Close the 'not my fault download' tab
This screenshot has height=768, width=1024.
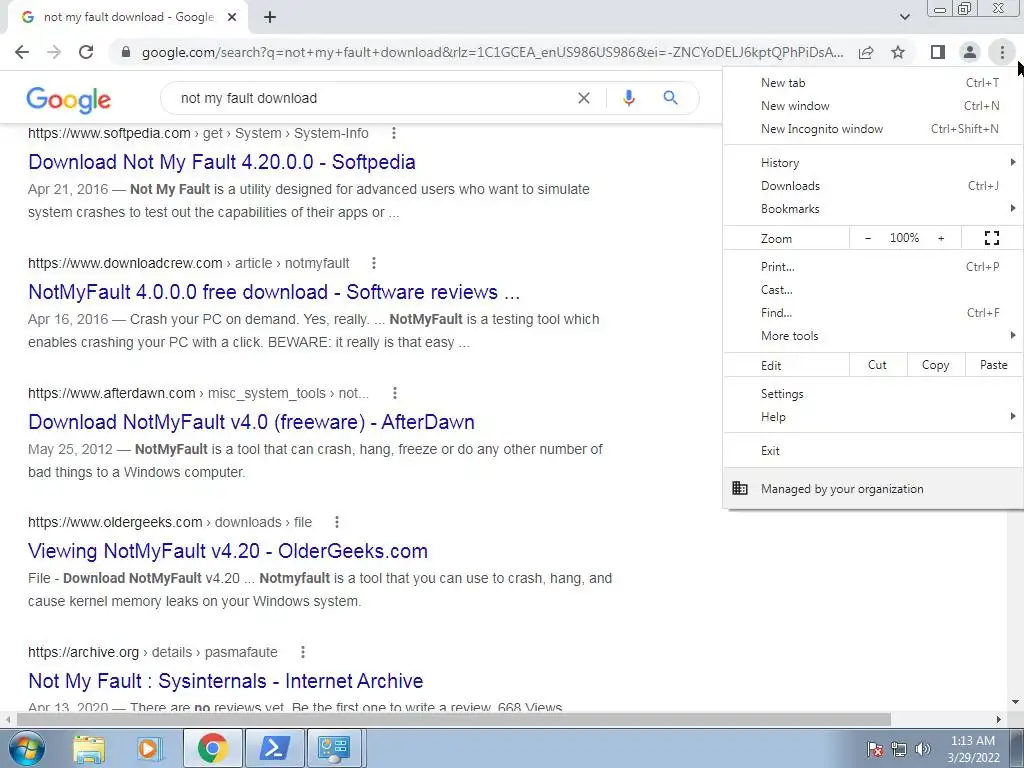[232, 18]
